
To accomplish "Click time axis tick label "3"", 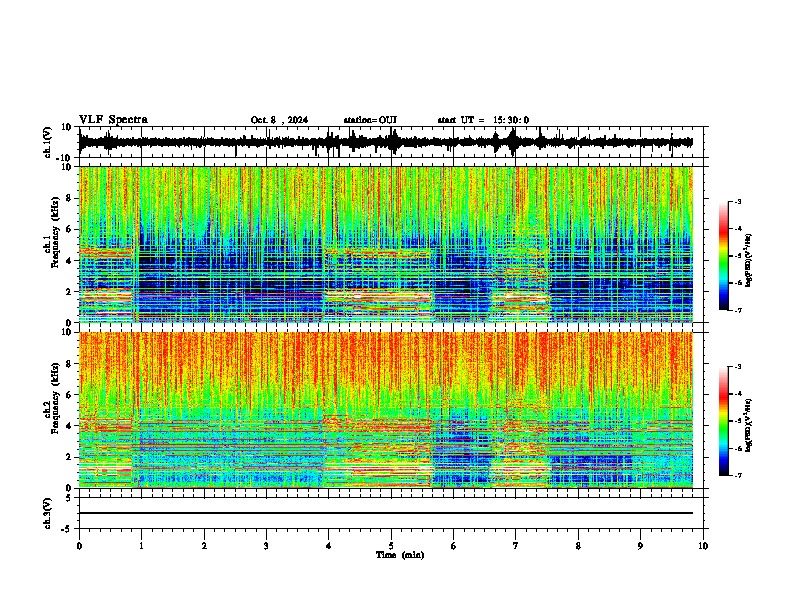I will [267, 546].
